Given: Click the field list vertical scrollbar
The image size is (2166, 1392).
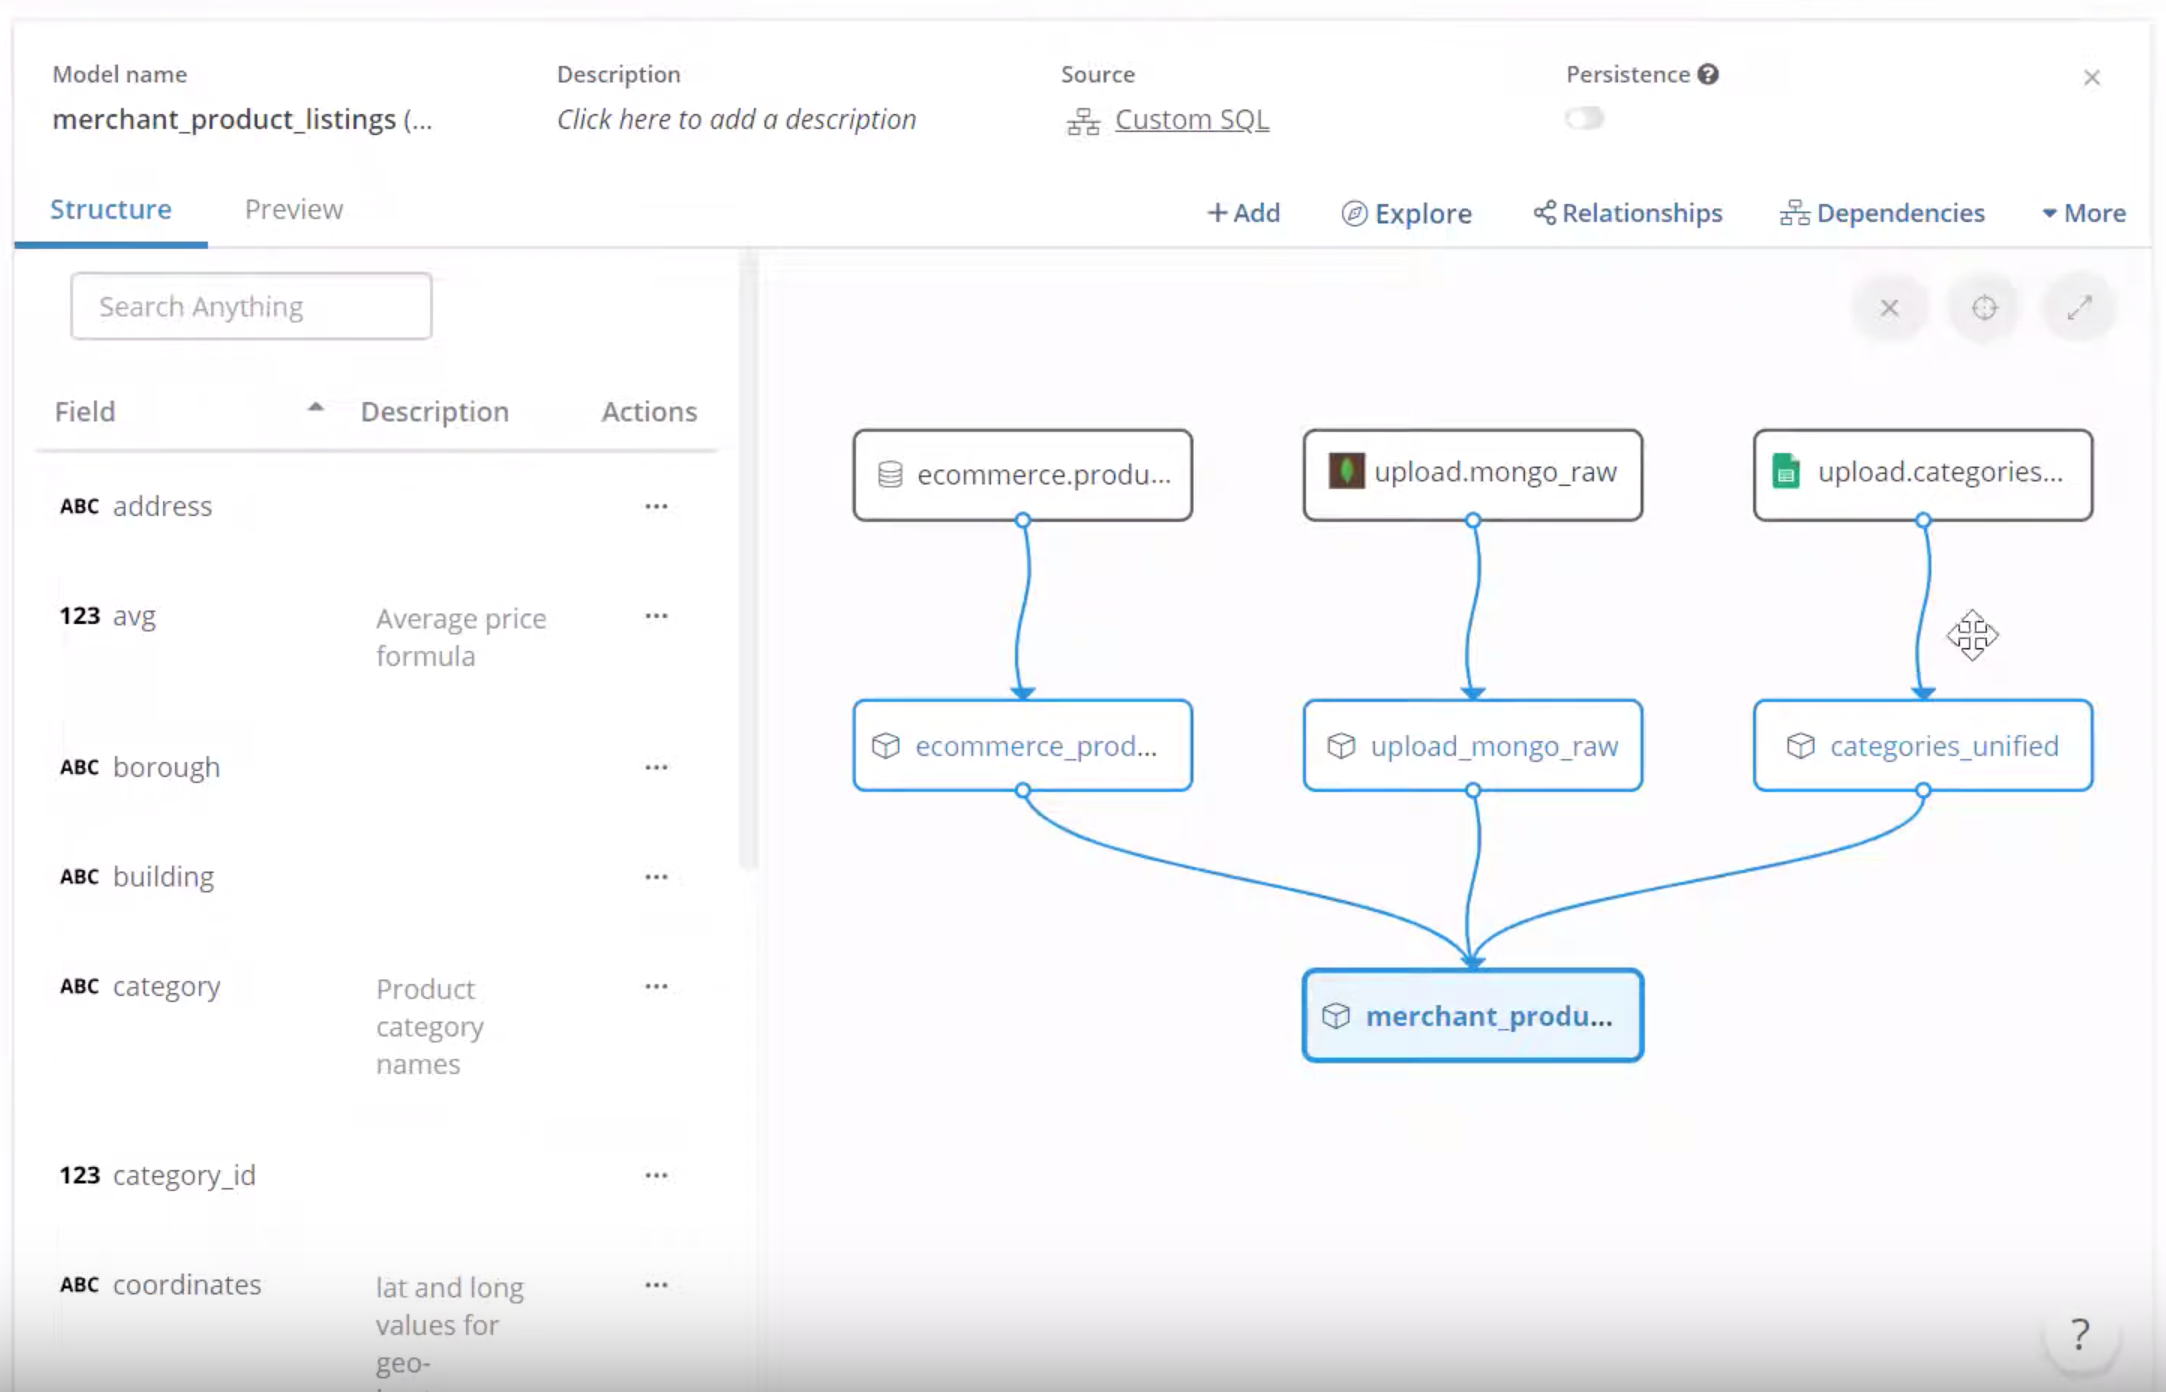Looking at the screenshot, I should (748, 560).
